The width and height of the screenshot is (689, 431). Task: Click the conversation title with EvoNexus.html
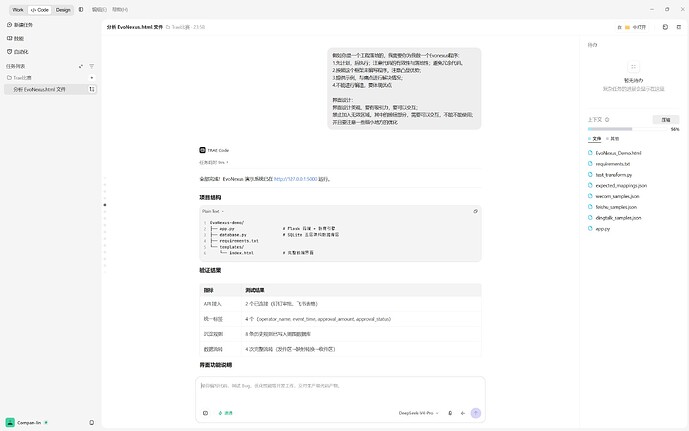point(134,27)
